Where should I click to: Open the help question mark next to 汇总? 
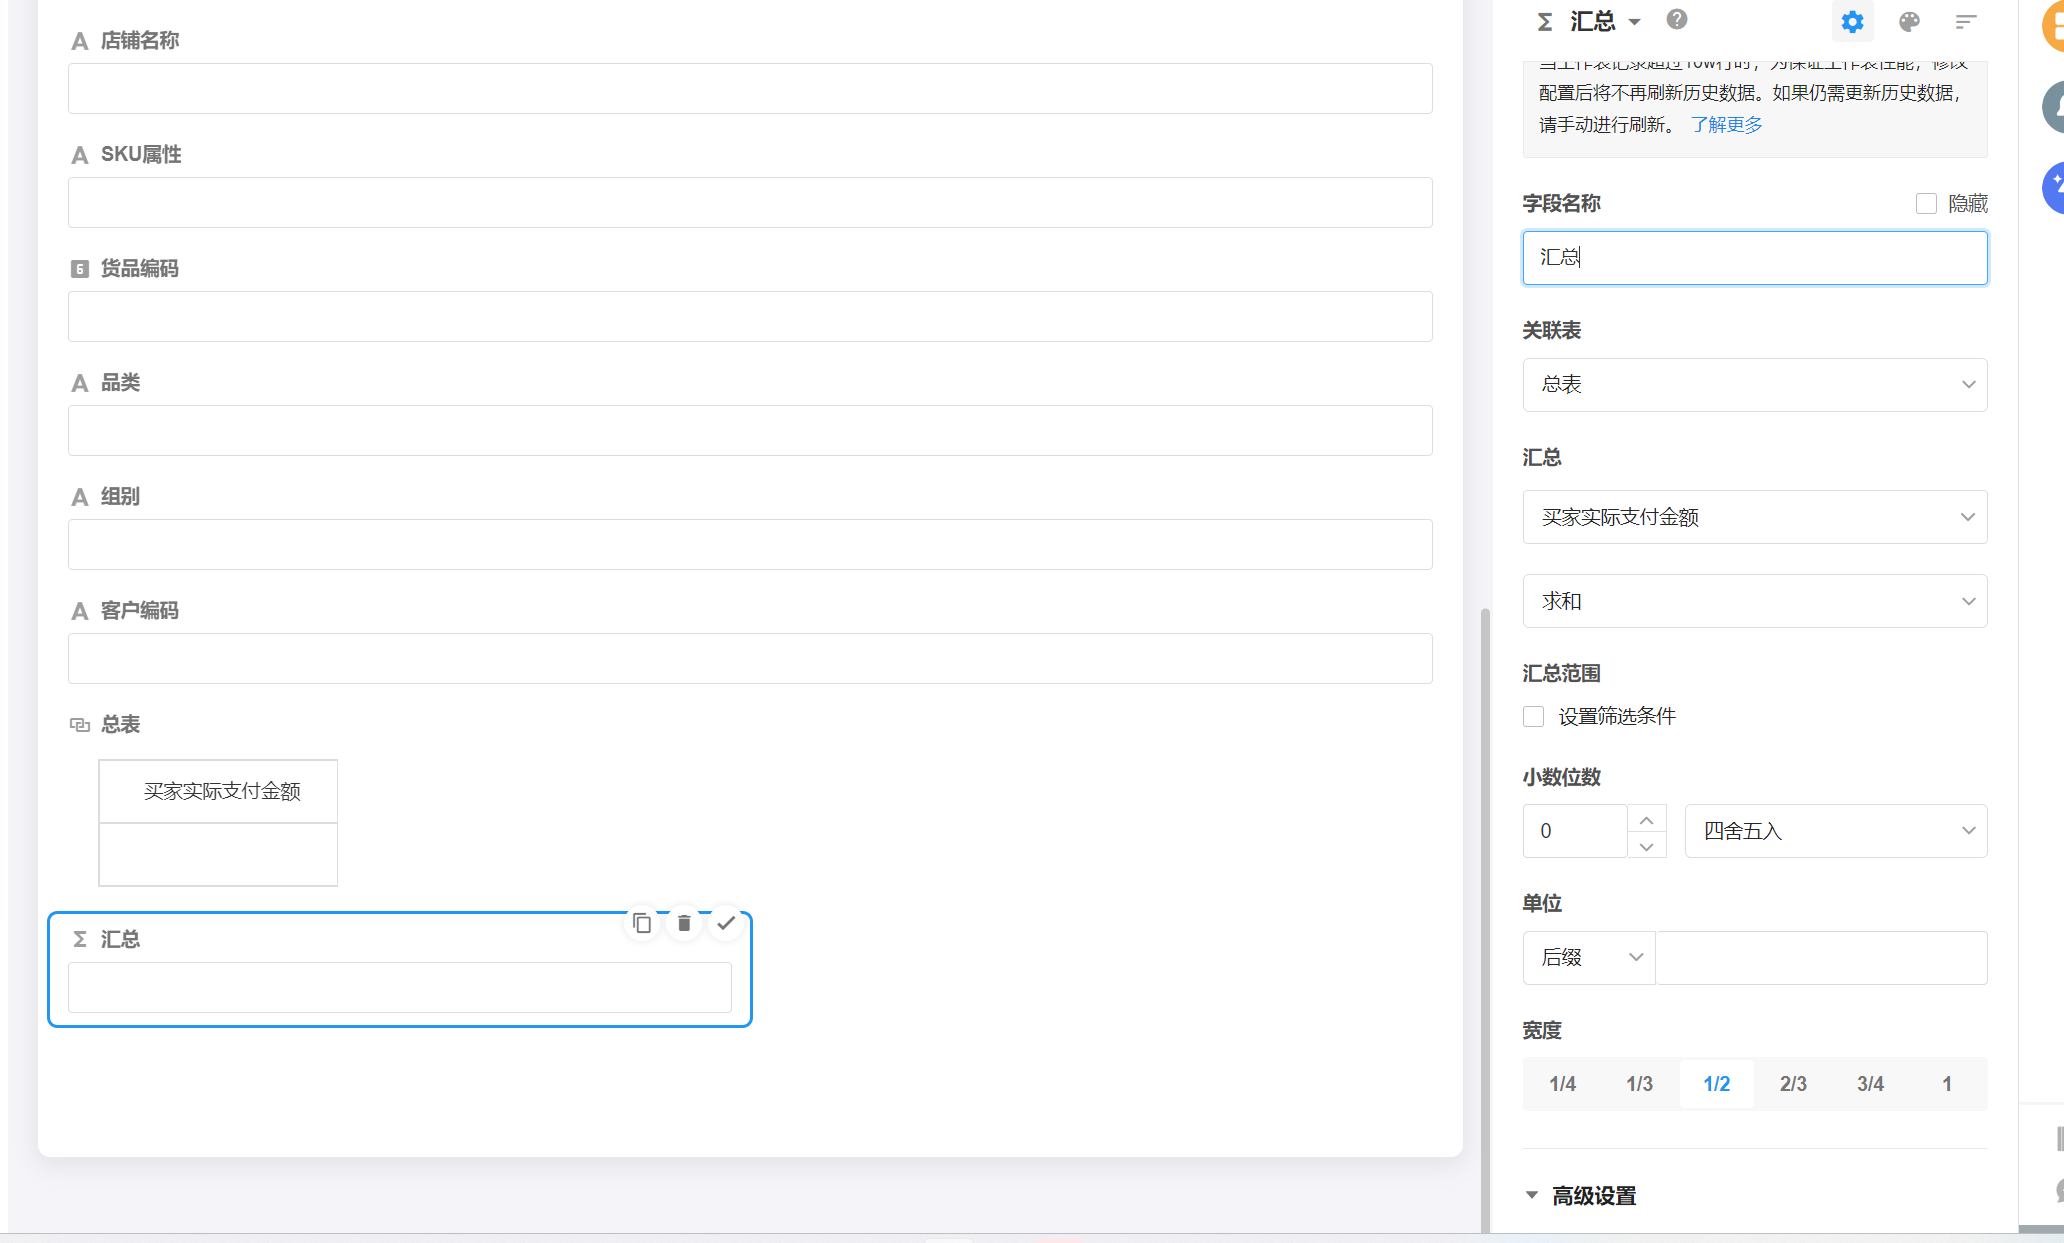[1677, 19]
